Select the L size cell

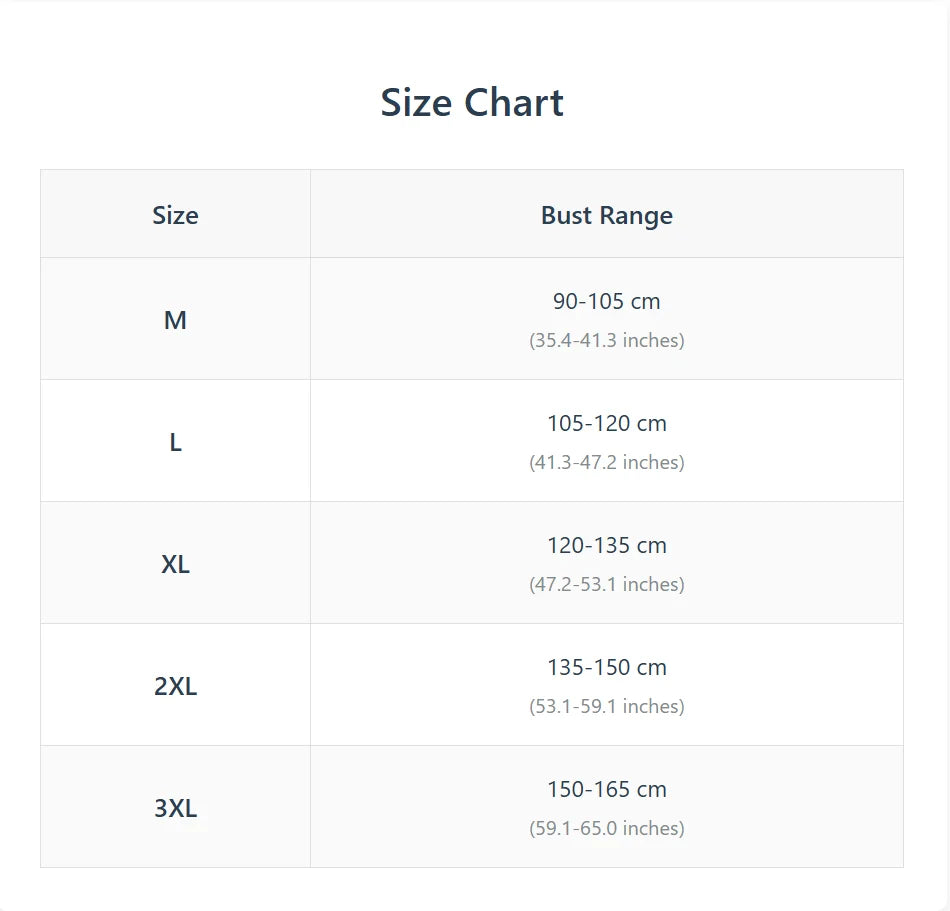point(175,442)
